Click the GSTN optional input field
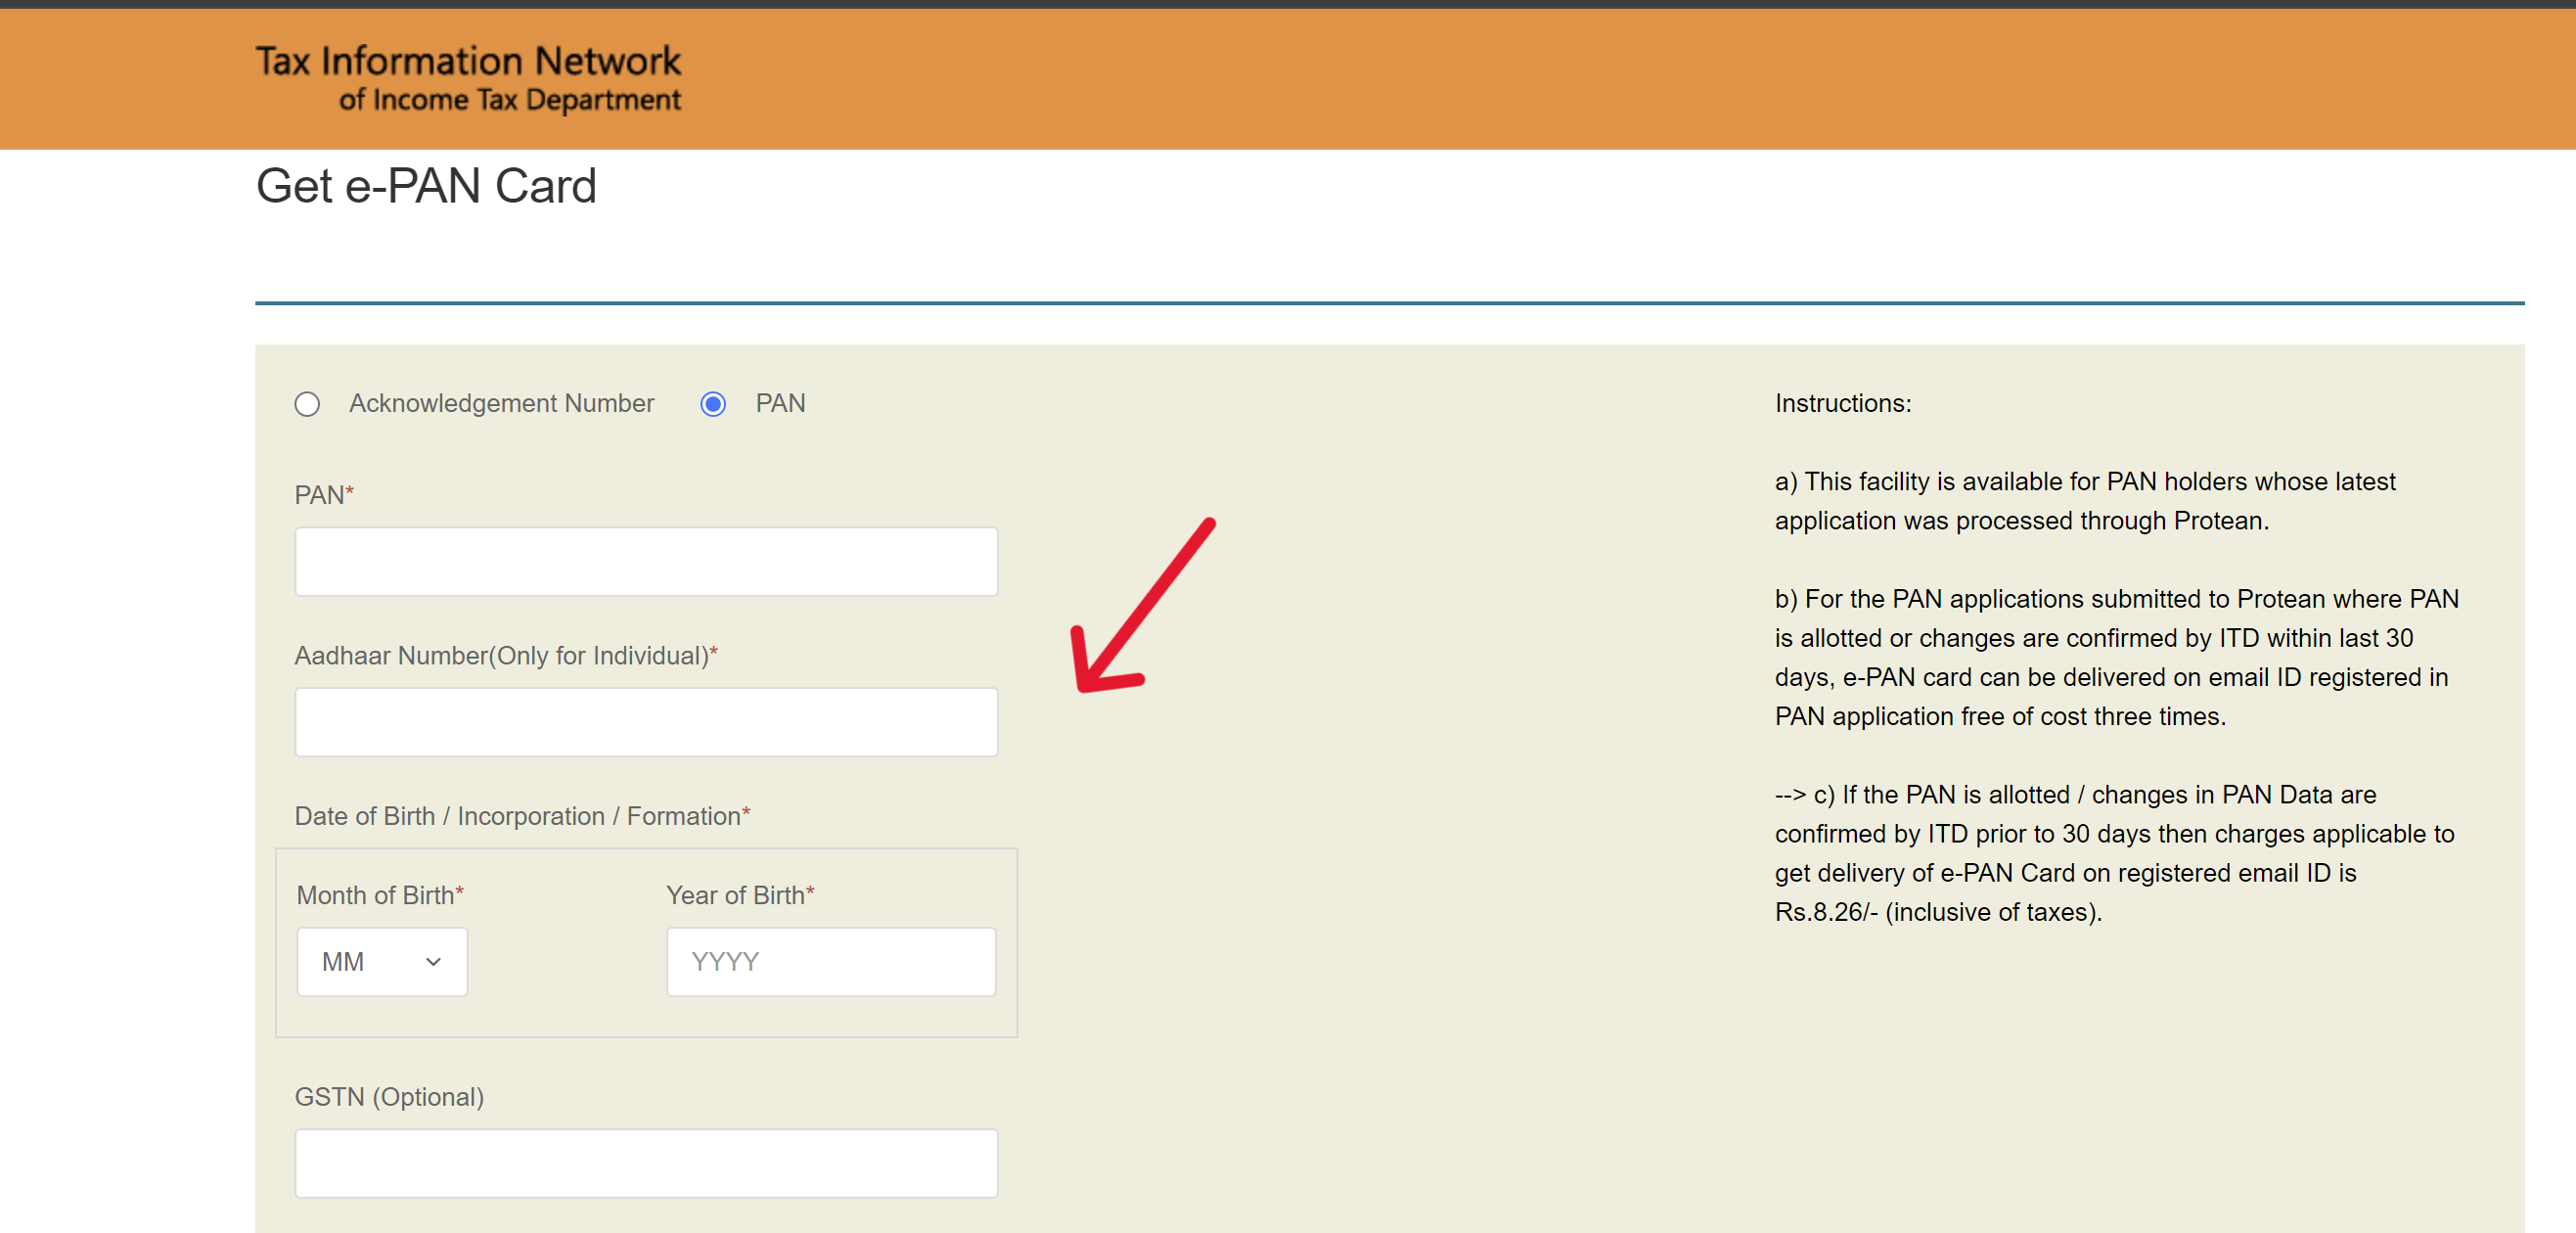Image resolution: width=2576 pixels, height=1233 pixels. 646,1163
